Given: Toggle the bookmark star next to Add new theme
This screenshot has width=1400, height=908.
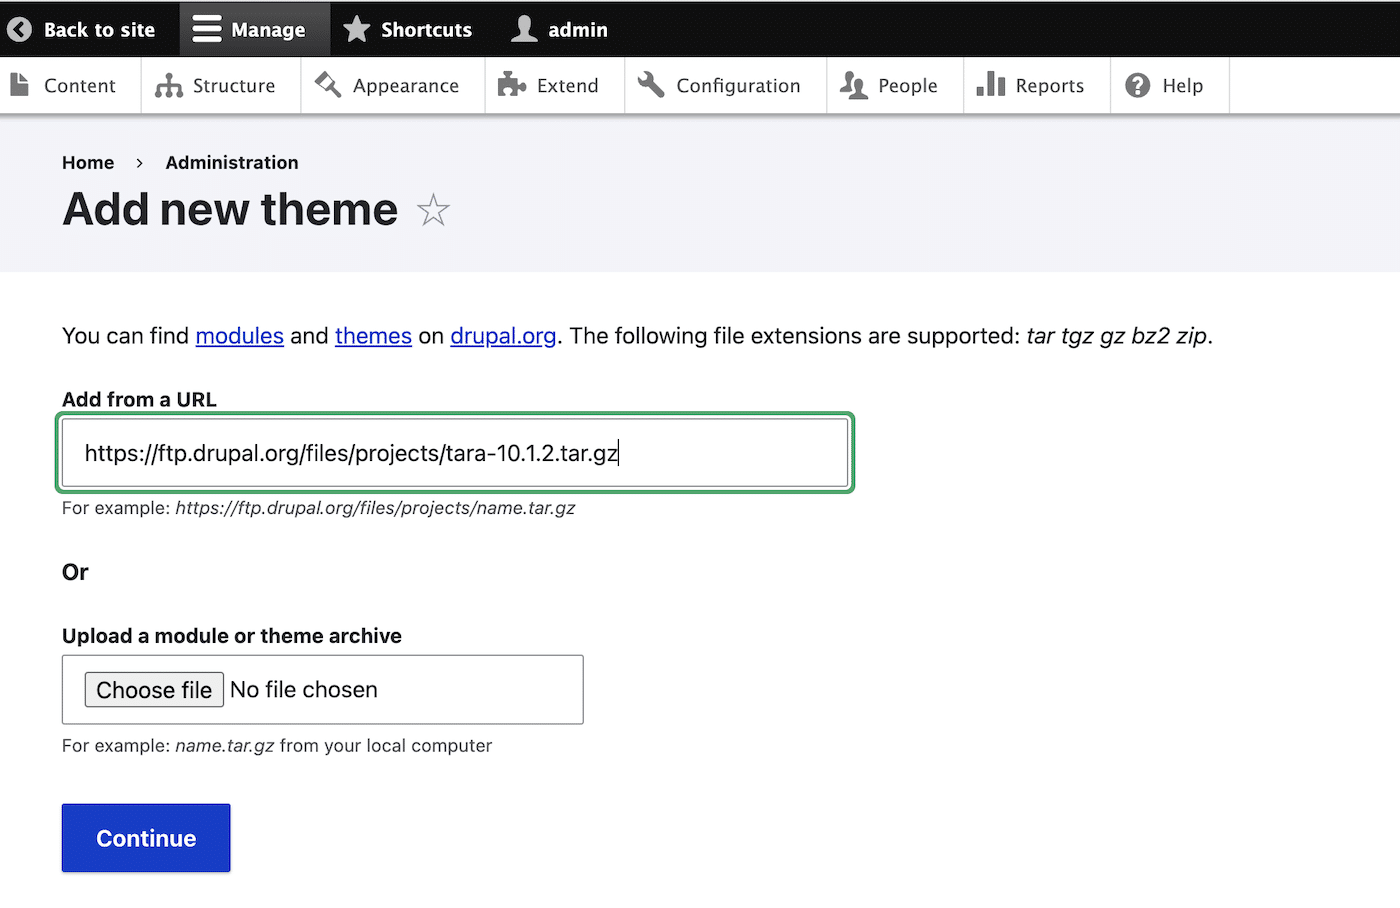Looking at the screenshot, I should pyautogui.click(x=434, y=211).
